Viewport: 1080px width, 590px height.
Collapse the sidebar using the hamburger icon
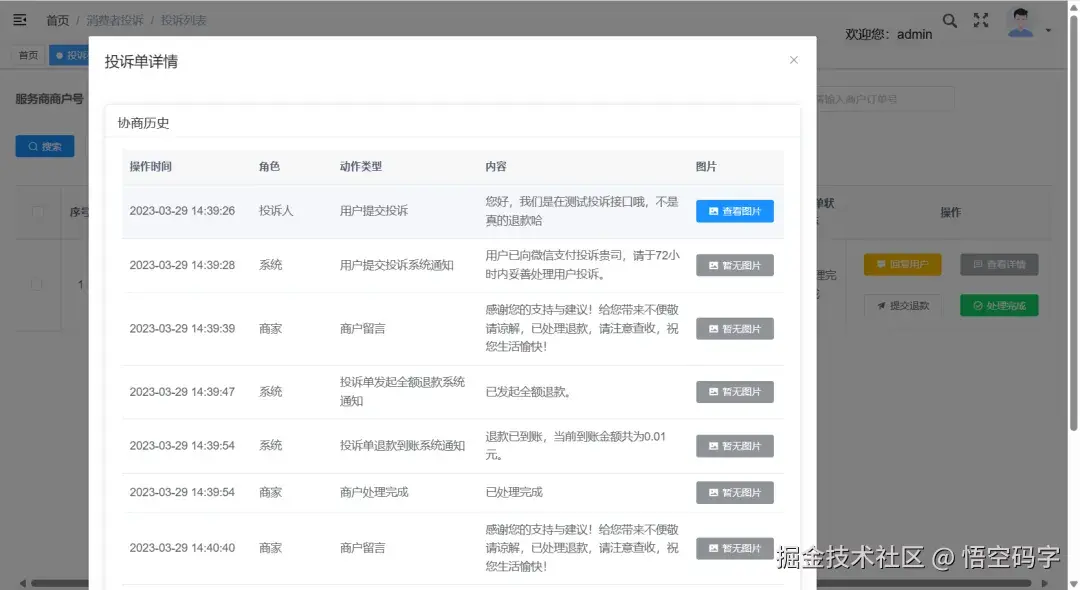(19, 19)
